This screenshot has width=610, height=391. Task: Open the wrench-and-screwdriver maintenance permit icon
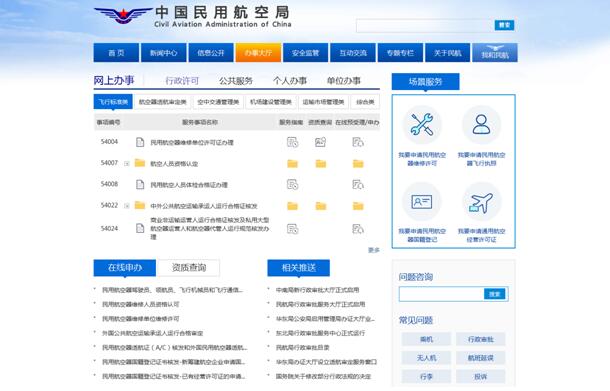click(x=422, y=125)
